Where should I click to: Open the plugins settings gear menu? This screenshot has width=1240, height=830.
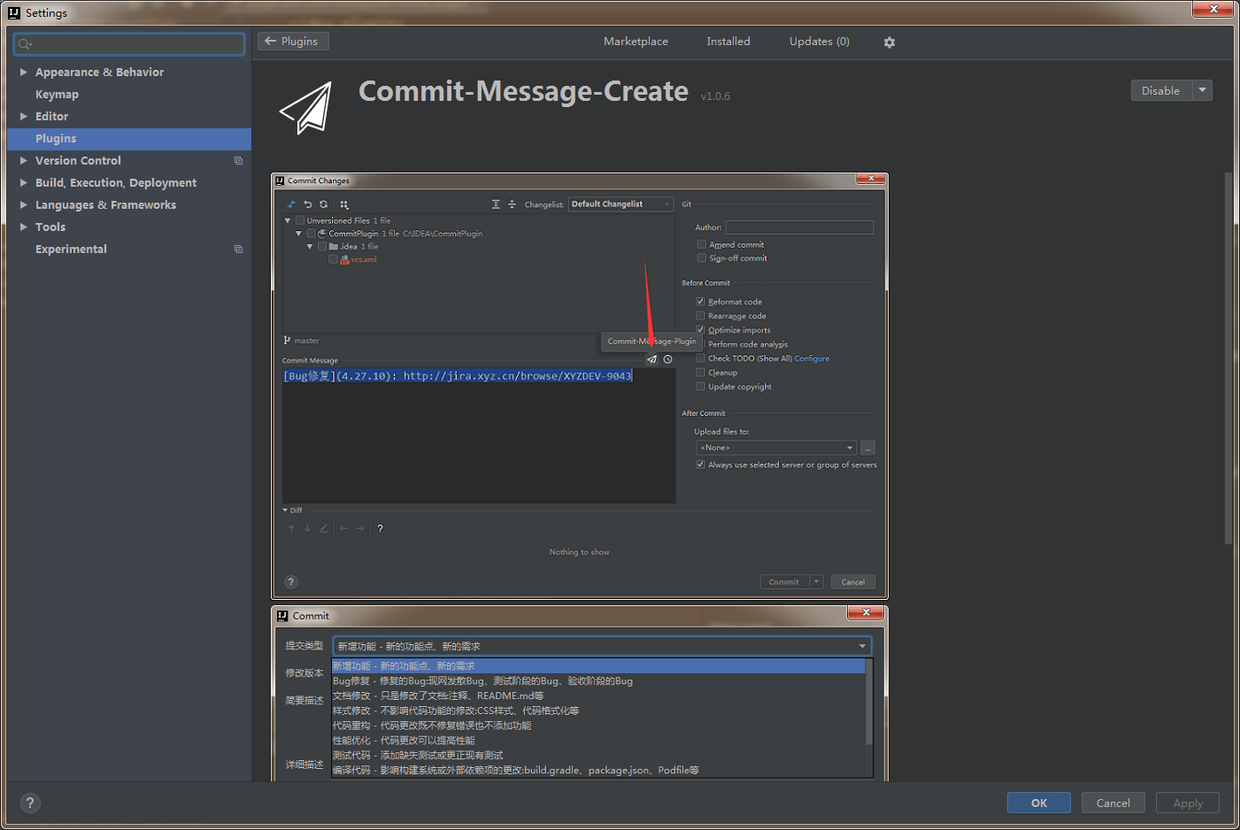click(x=889, y=42)
